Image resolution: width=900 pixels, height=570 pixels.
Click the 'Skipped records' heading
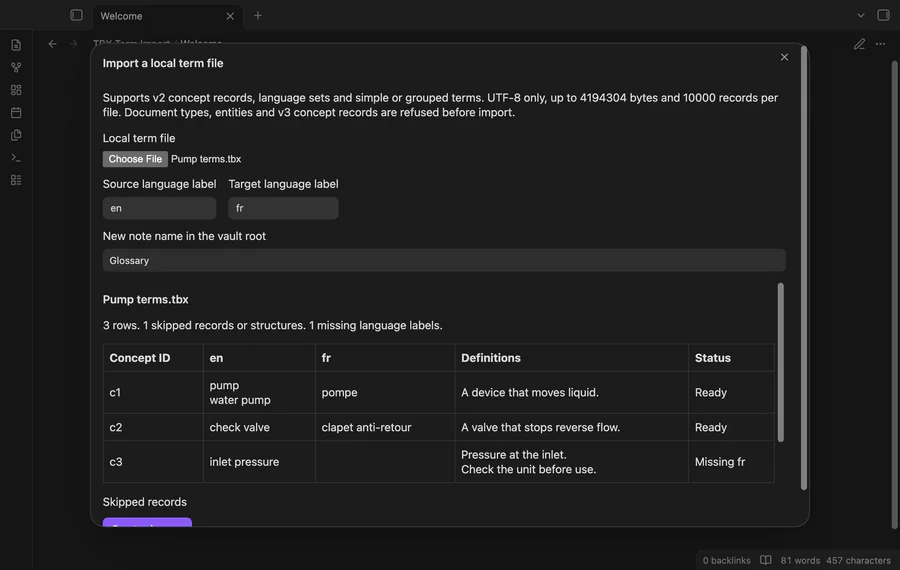point(145,502)
